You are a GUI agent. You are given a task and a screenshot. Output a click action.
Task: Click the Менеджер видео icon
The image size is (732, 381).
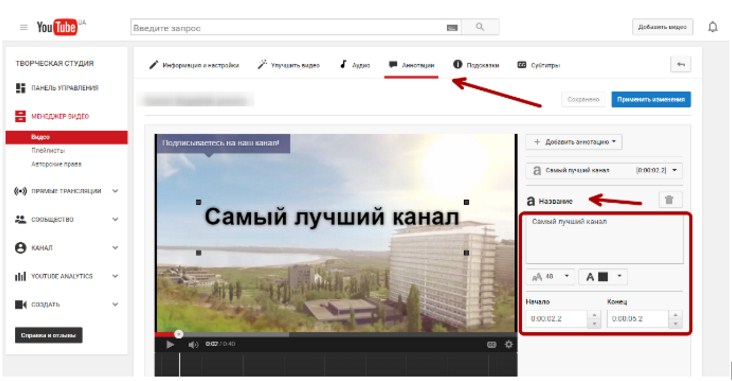pyautogui.click(x=21, y=116)
